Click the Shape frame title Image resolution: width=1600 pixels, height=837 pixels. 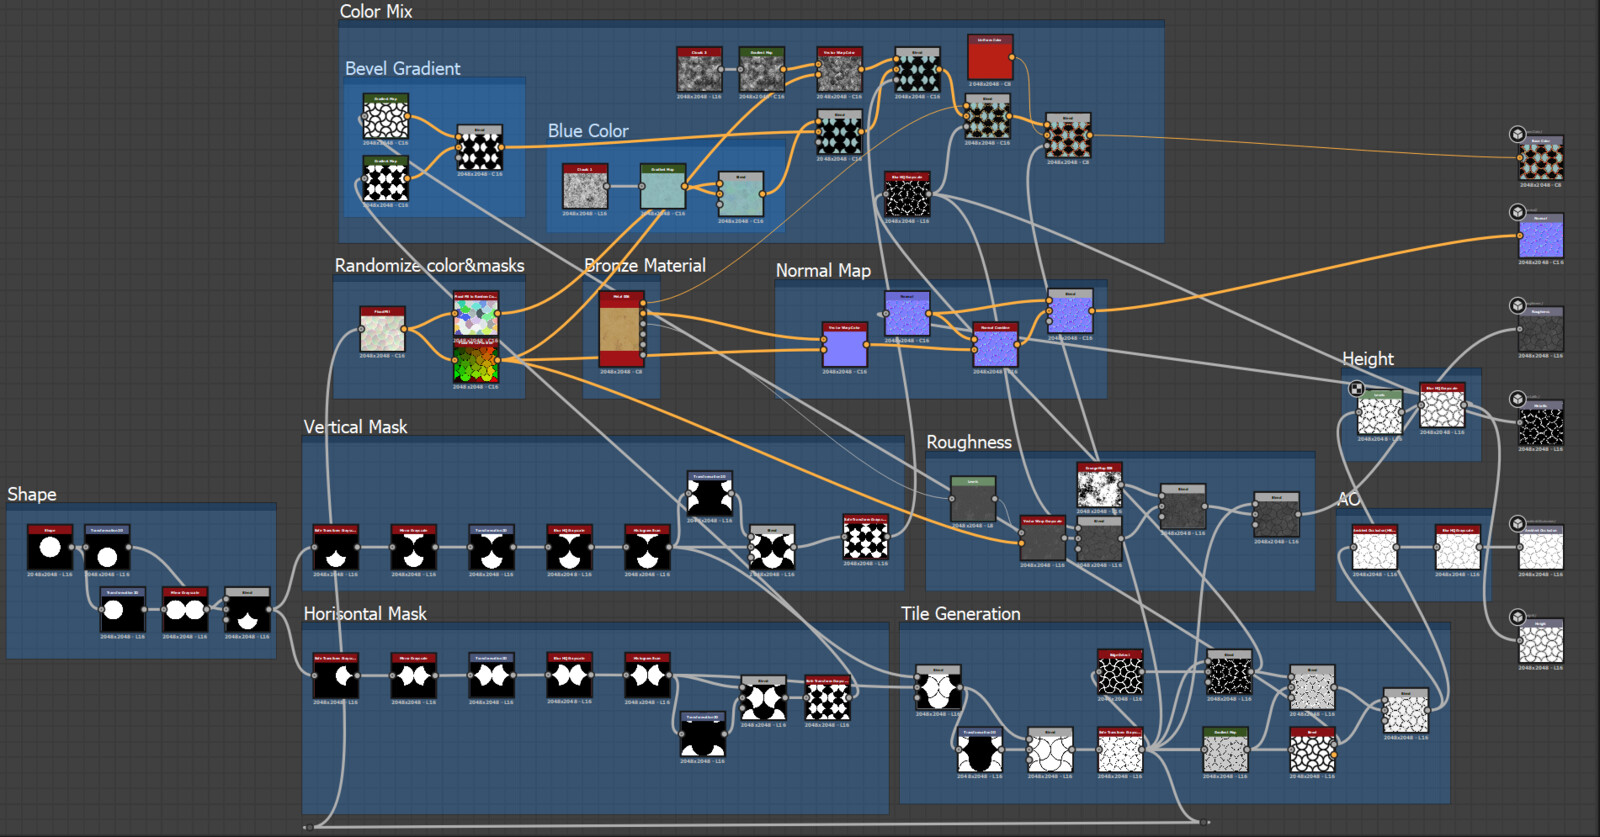[x=32, y=494]
